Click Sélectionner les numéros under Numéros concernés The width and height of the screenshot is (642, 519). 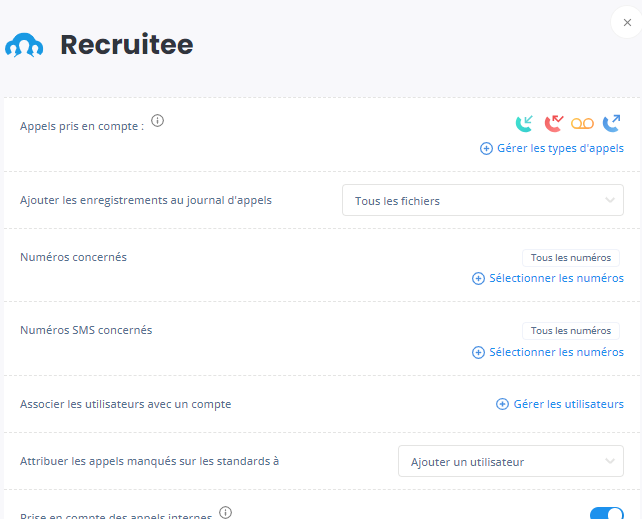coord(556,278)
